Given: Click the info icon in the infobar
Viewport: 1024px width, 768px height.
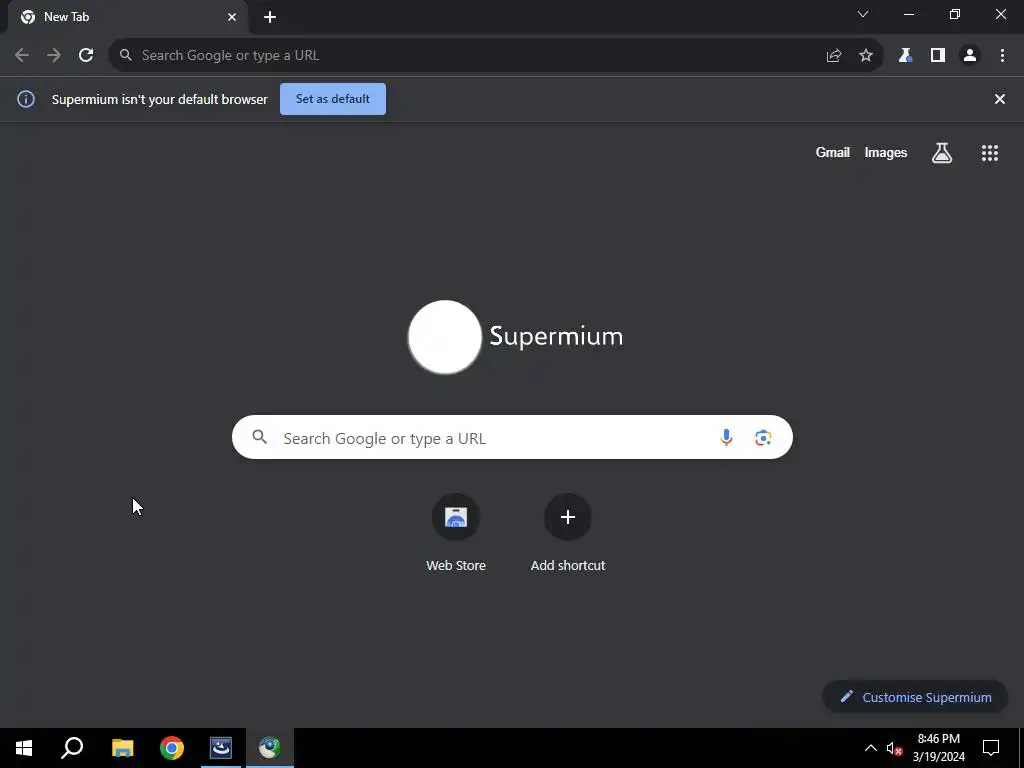Looking at the screenshot, I should [x=26, y=99].
